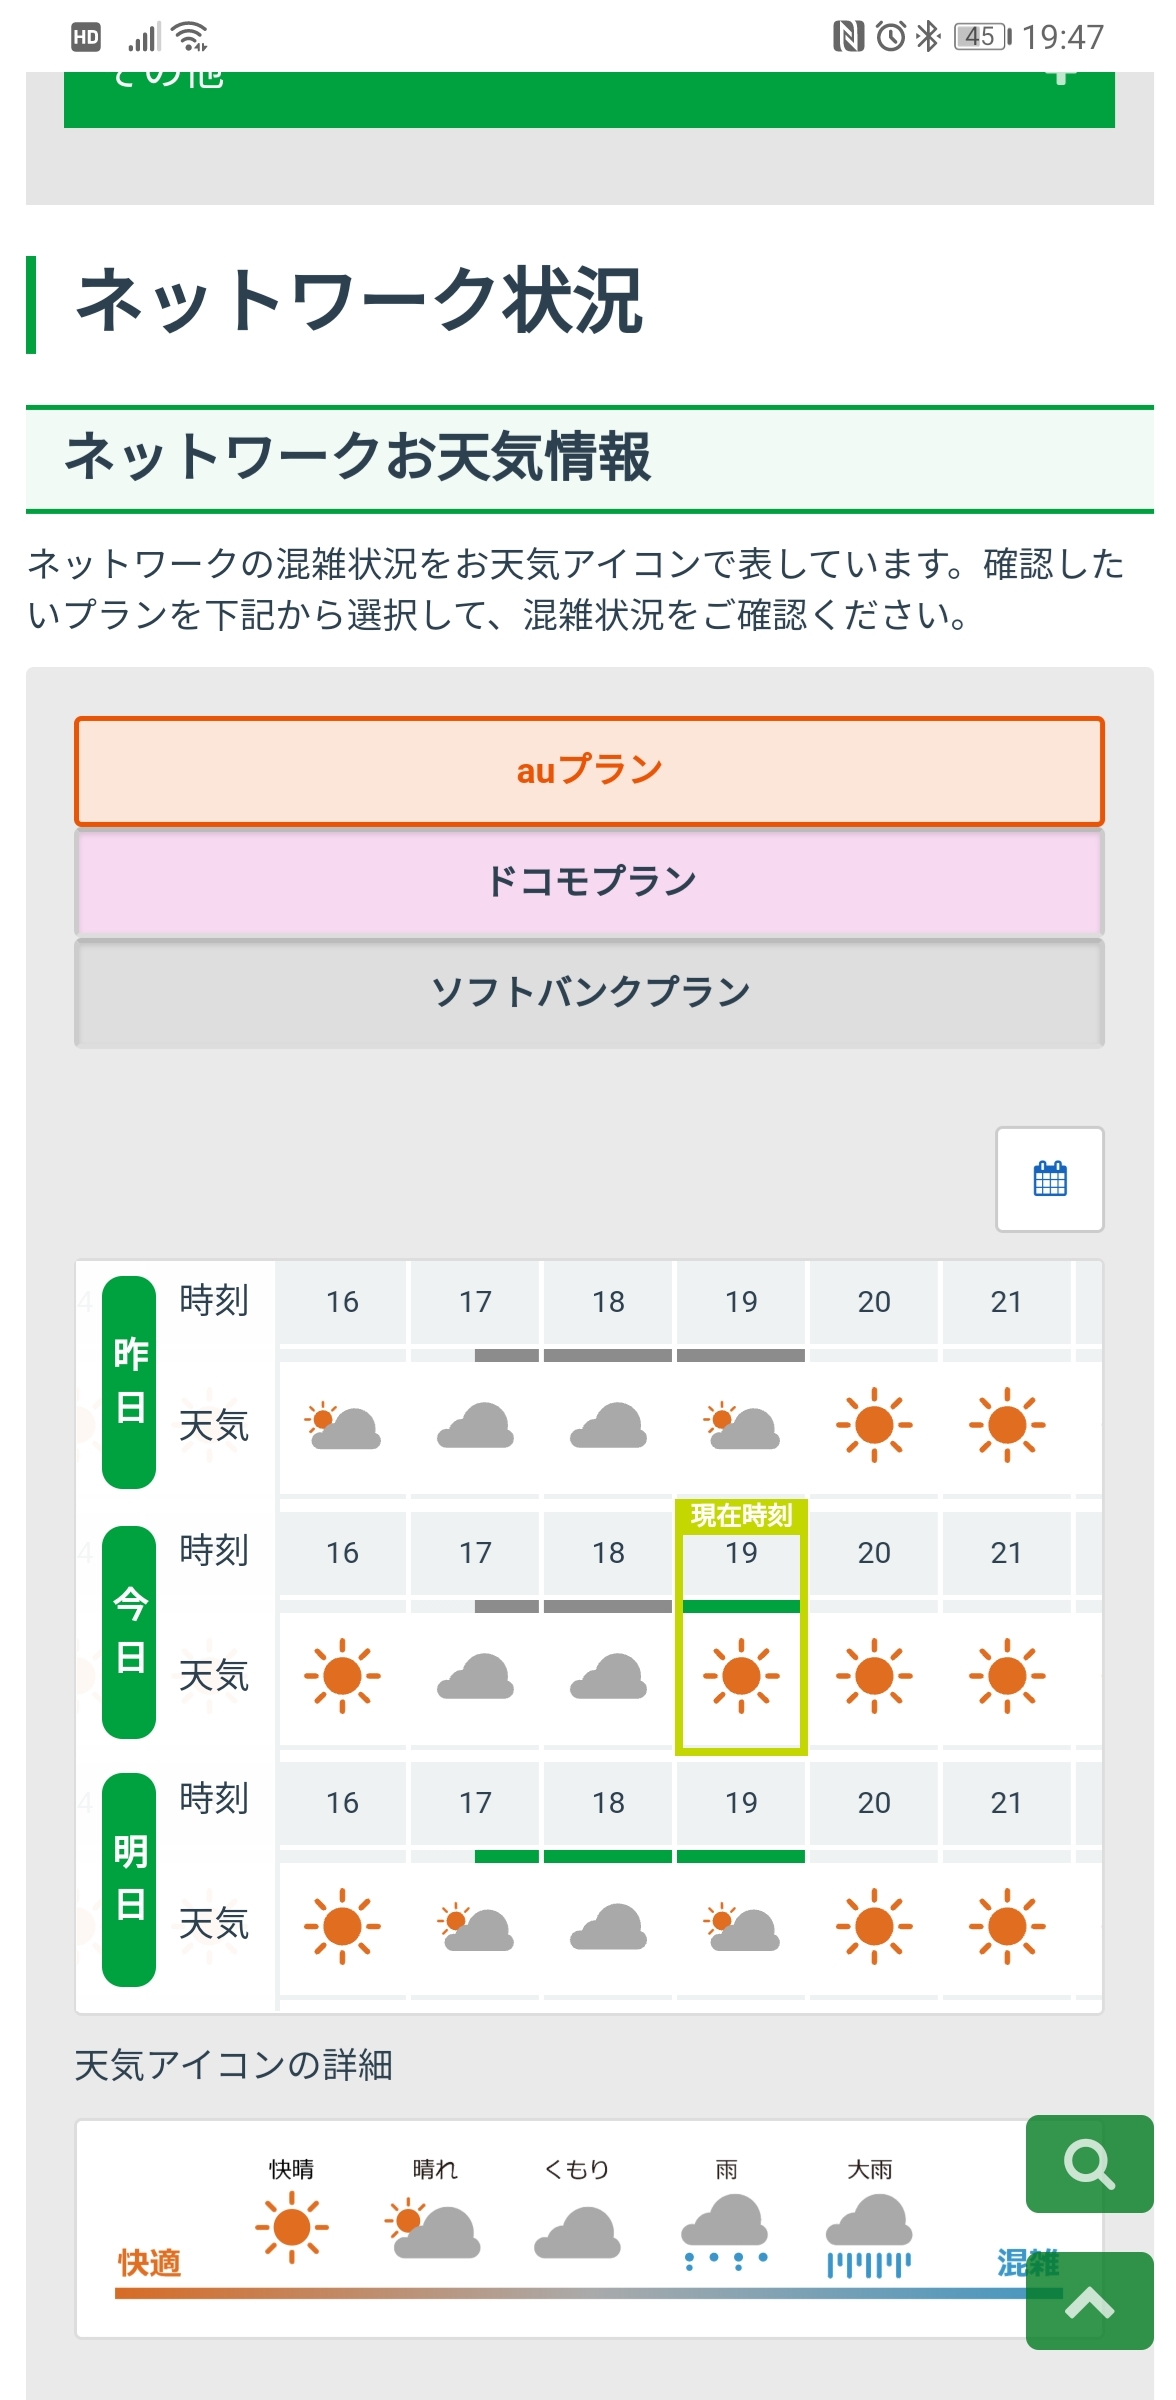Select the 明日 green row label

click(130, 1879)
